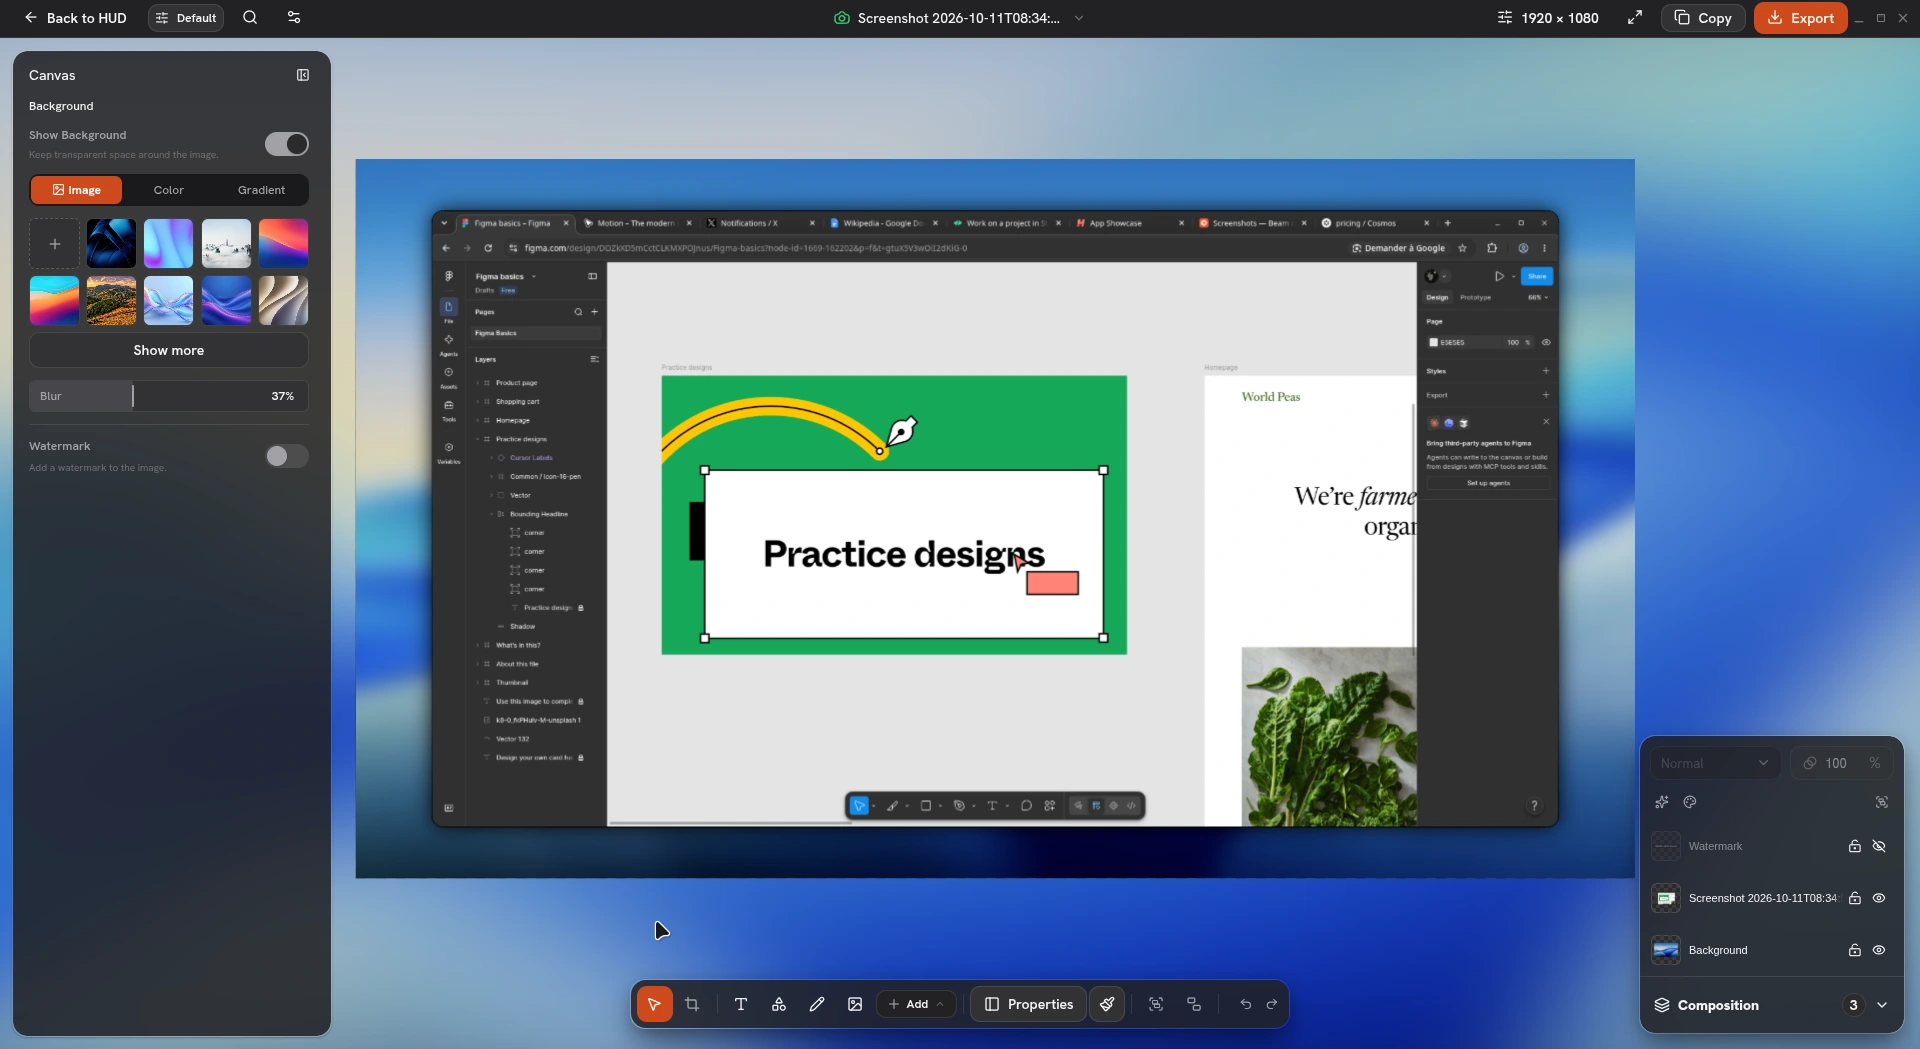Open the 1920 × 1080 size options
This screenshot has height=1049, width=1920.
(x=1547, y=18)
